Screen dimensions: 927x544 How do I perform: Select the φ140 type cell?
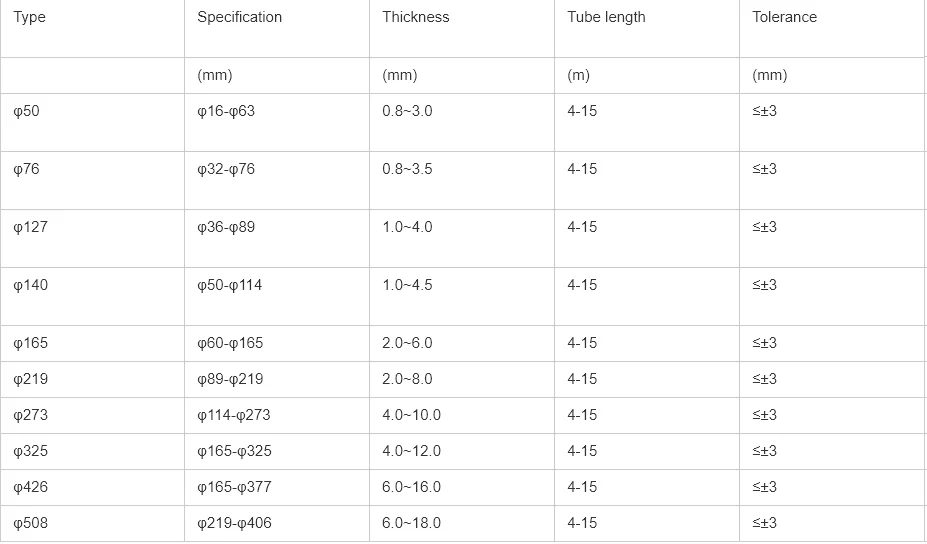(x=30, y=285)
